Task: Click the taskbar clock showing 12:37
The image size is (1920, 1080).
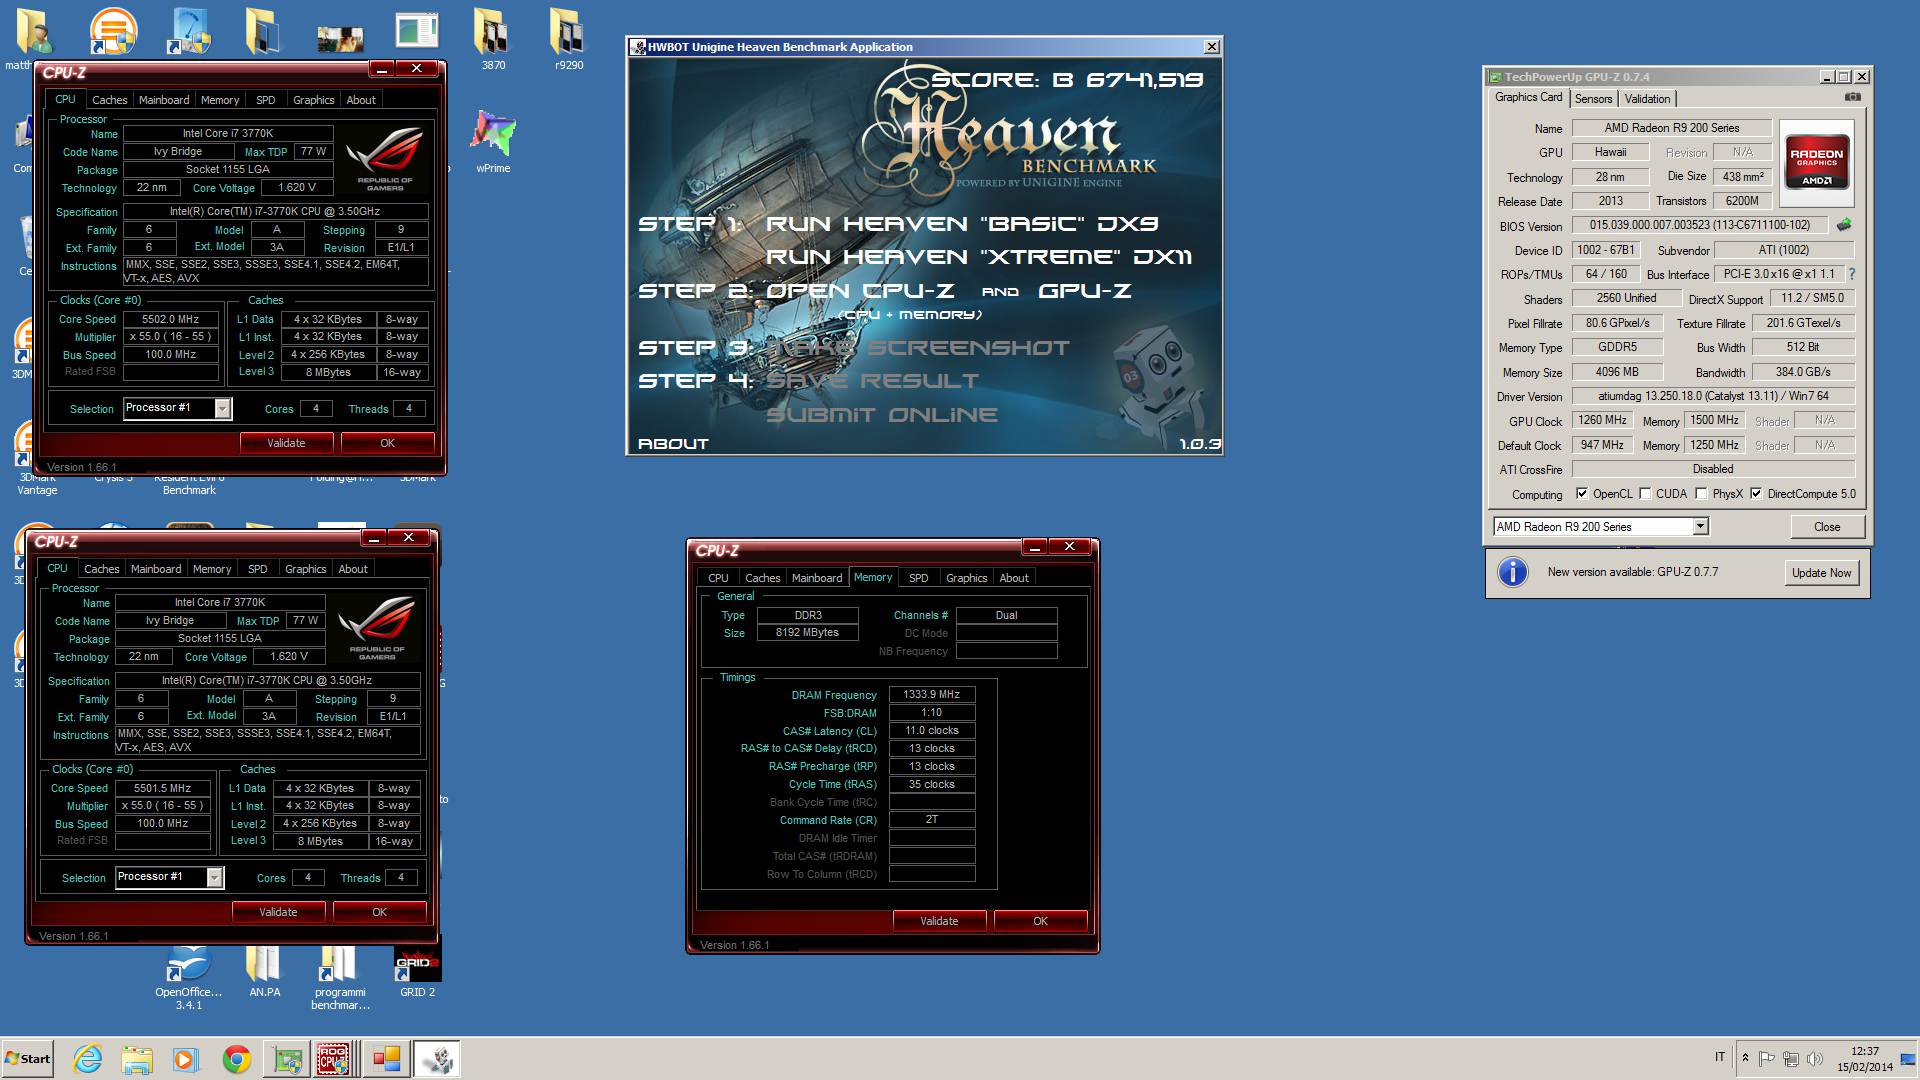Action: pos(1864,1059)
